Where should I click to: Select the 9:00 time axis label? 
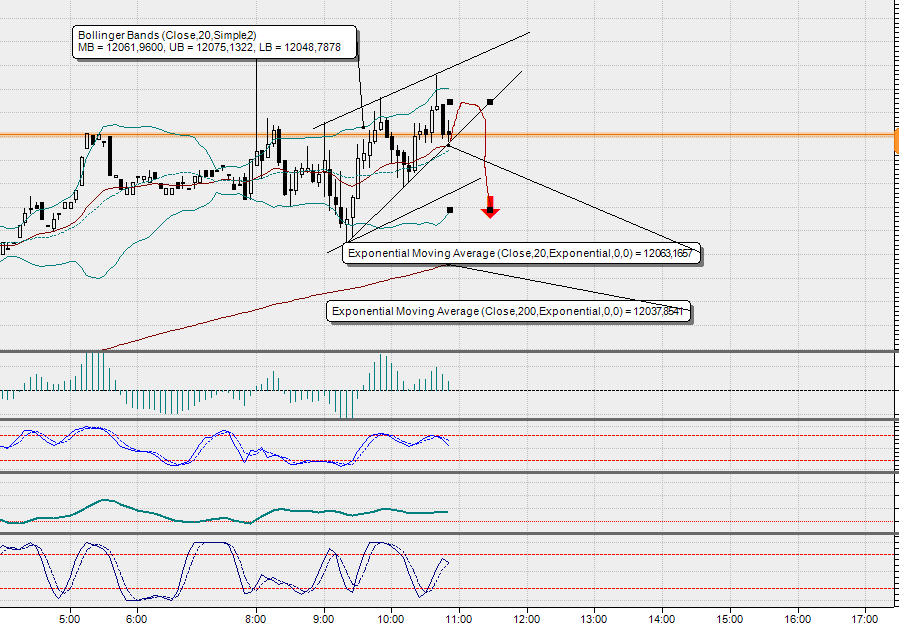point(323,620)
